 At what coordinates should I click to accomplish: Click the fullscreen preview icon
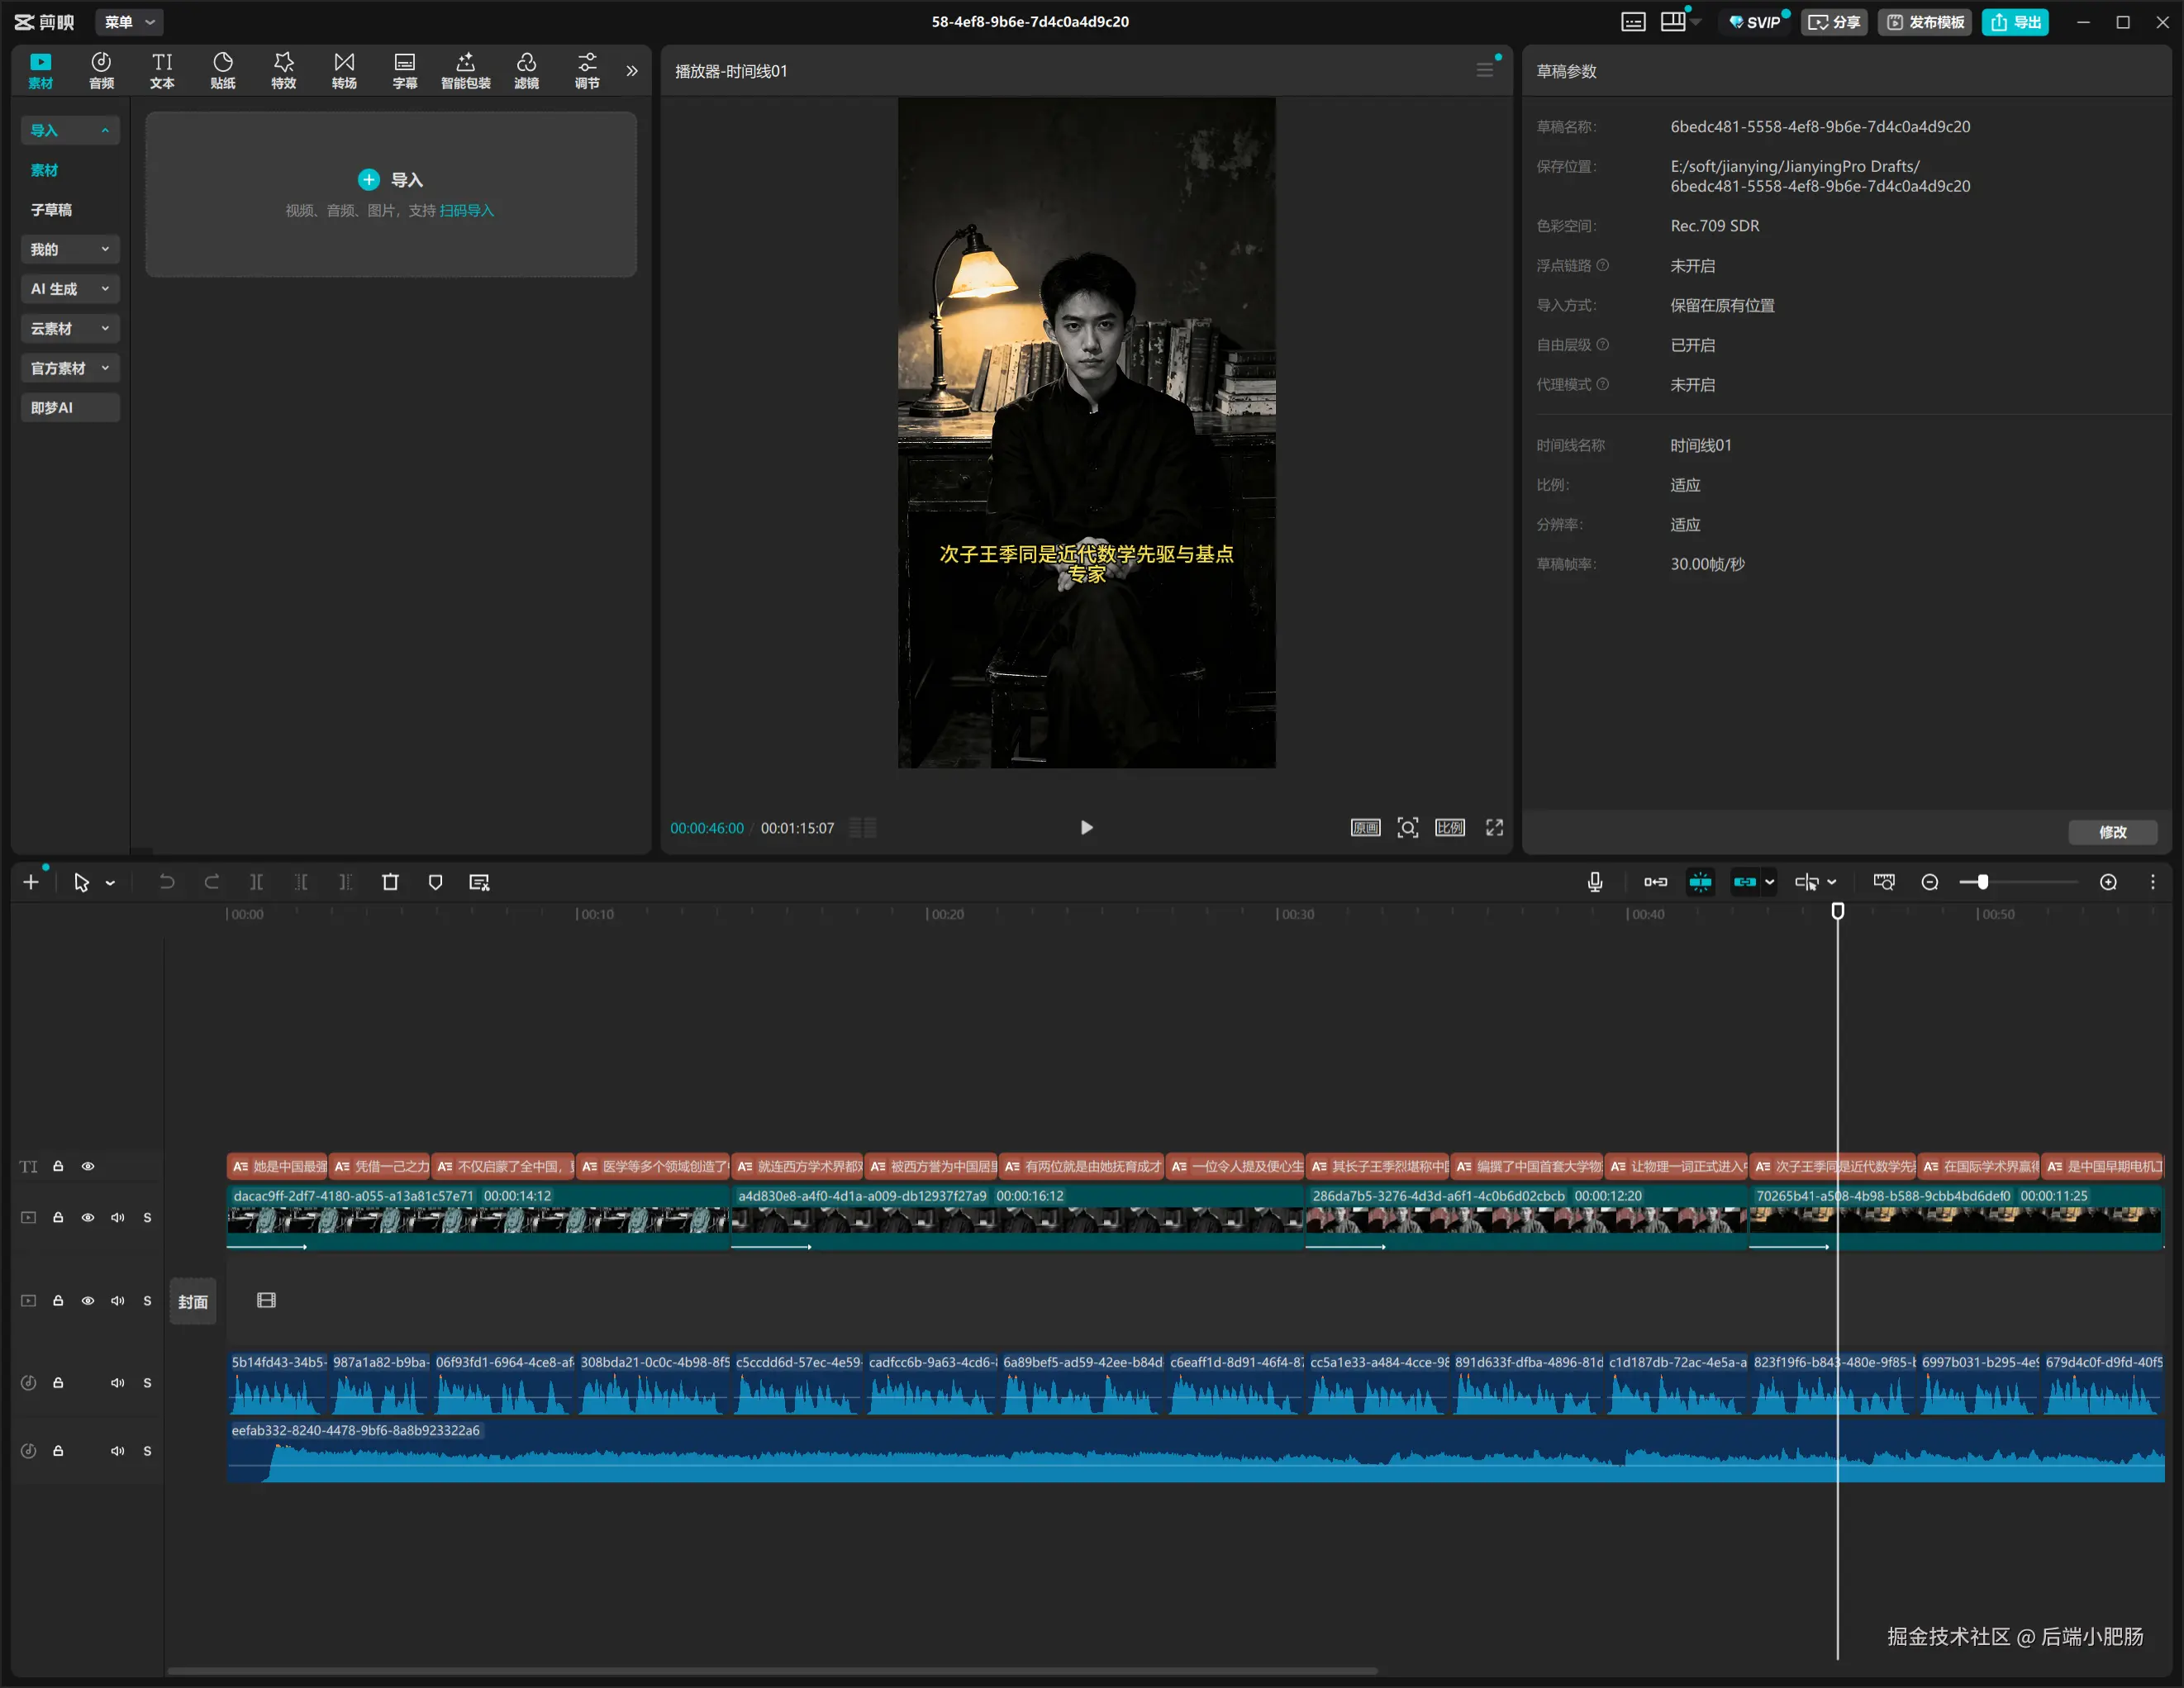pos(1494,828)
